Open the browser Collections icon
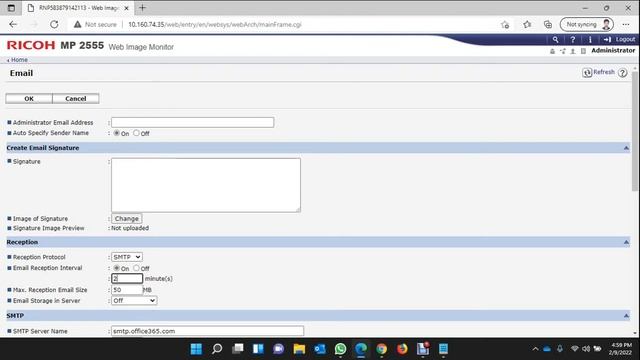Image resolution: width=640 pixels, height=360 pixels. 548,24
